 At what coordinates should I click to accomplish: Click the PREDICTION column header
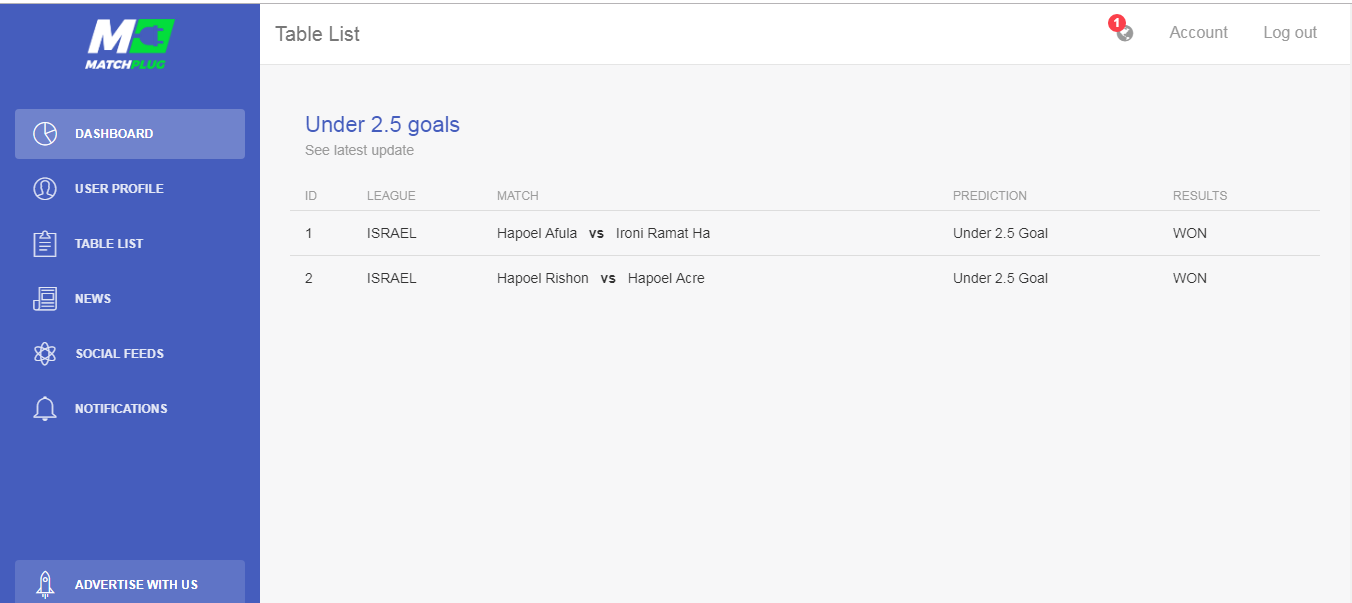coord(989,196)
